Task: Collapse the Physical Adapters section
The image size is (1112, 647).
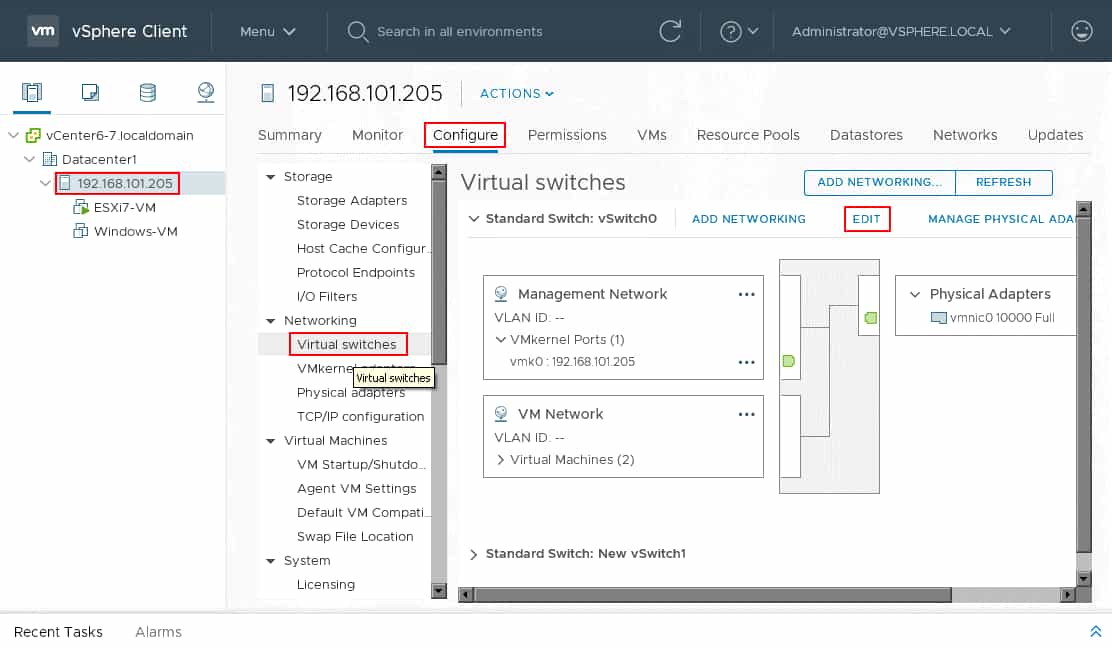Action: tap(916, 293)
